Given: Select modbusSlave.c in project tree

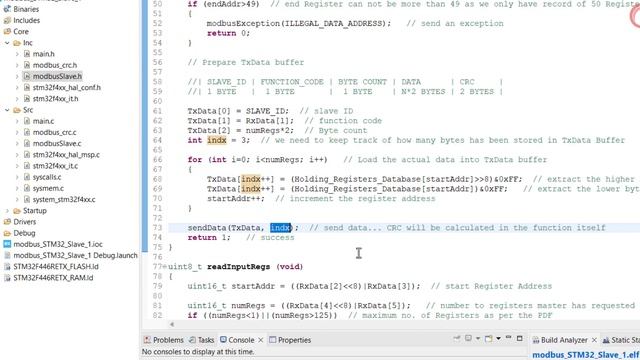Looking at the screenshot, I should point(57,143).
